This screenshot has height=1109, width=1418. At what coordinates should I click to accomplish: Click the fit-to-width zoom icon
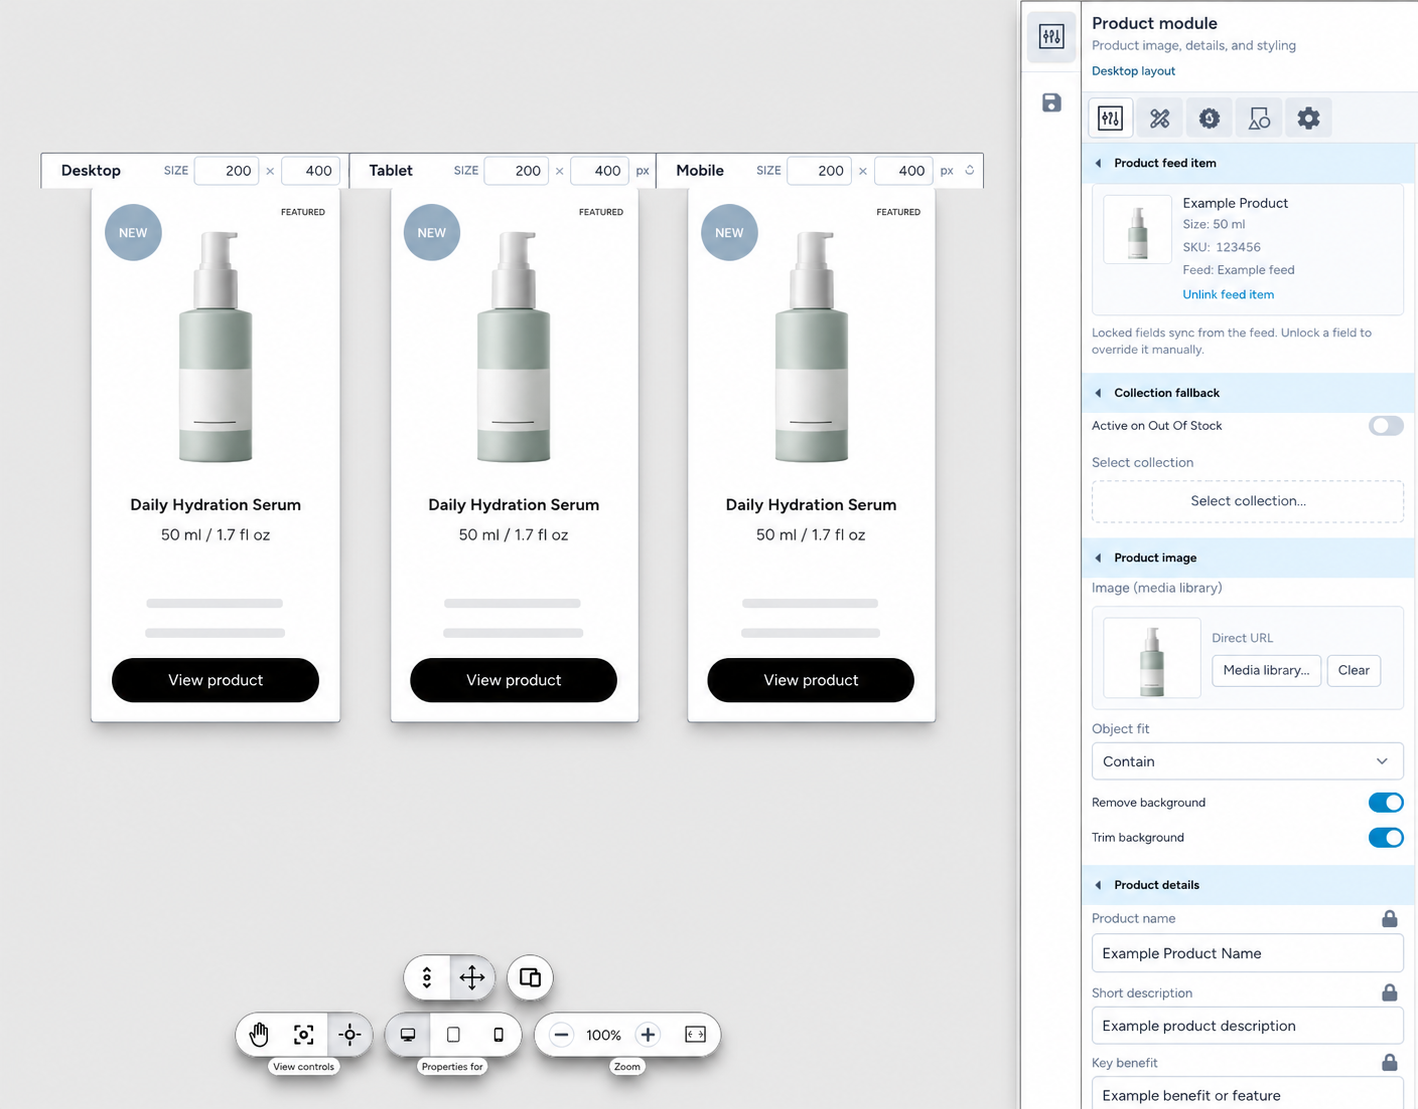point(695,1035)
